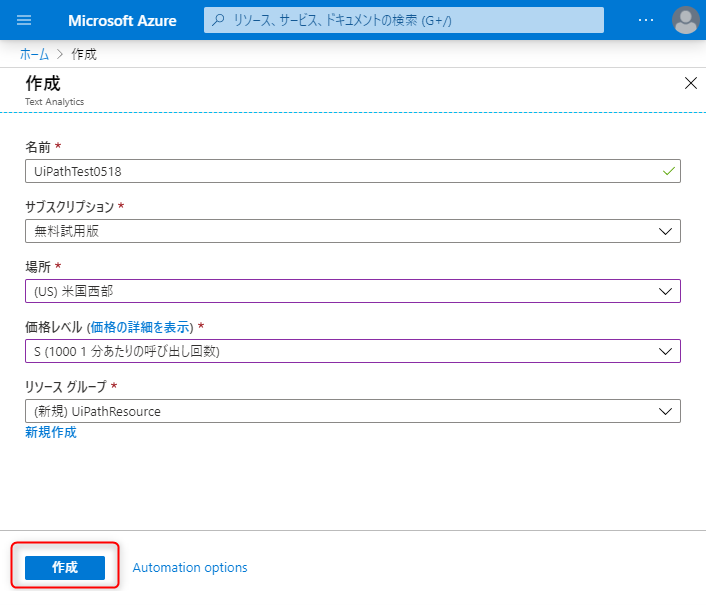The height and width of the screenshot is (605, 706).
Task: Open the user account avatar
Action: pyautogui.click(x=685, y=20)
